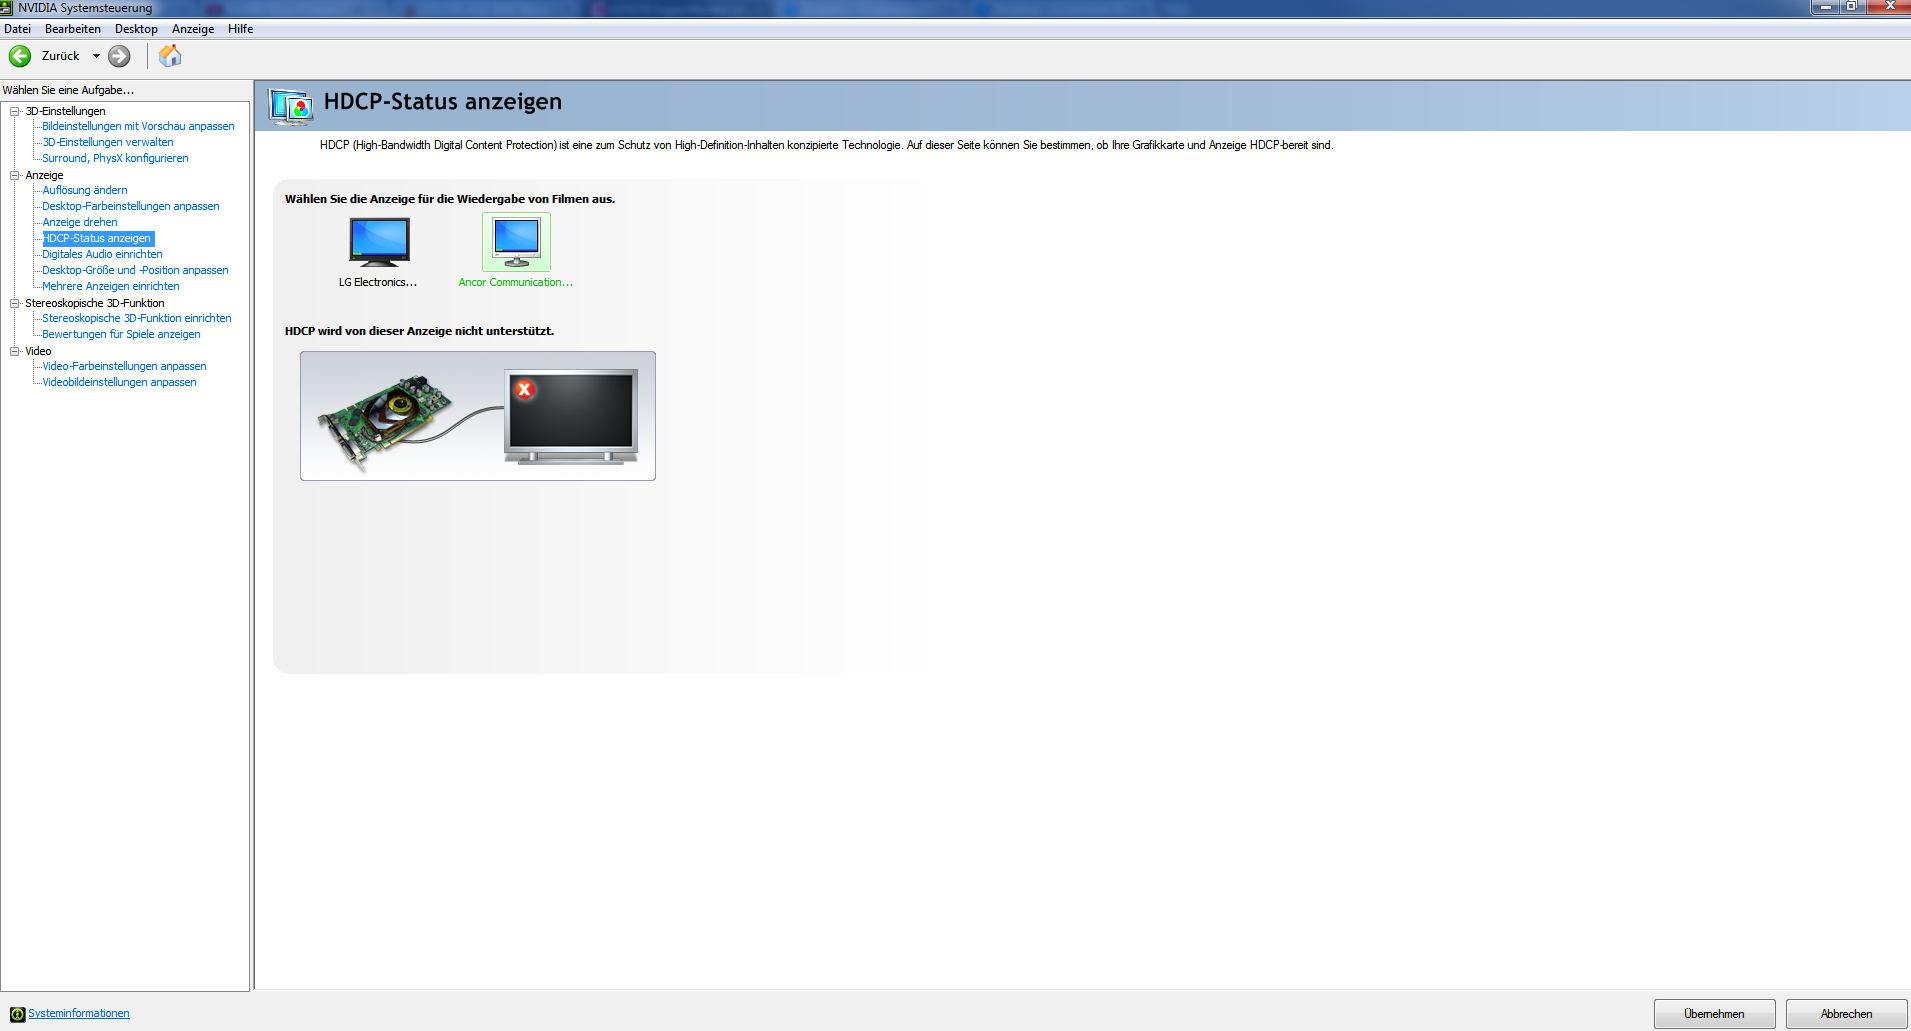The width and height of the screenshot is (1911, 1031).
Task: Click the forward arrow icon in toolbar
Action: click(x=119, y=56)
